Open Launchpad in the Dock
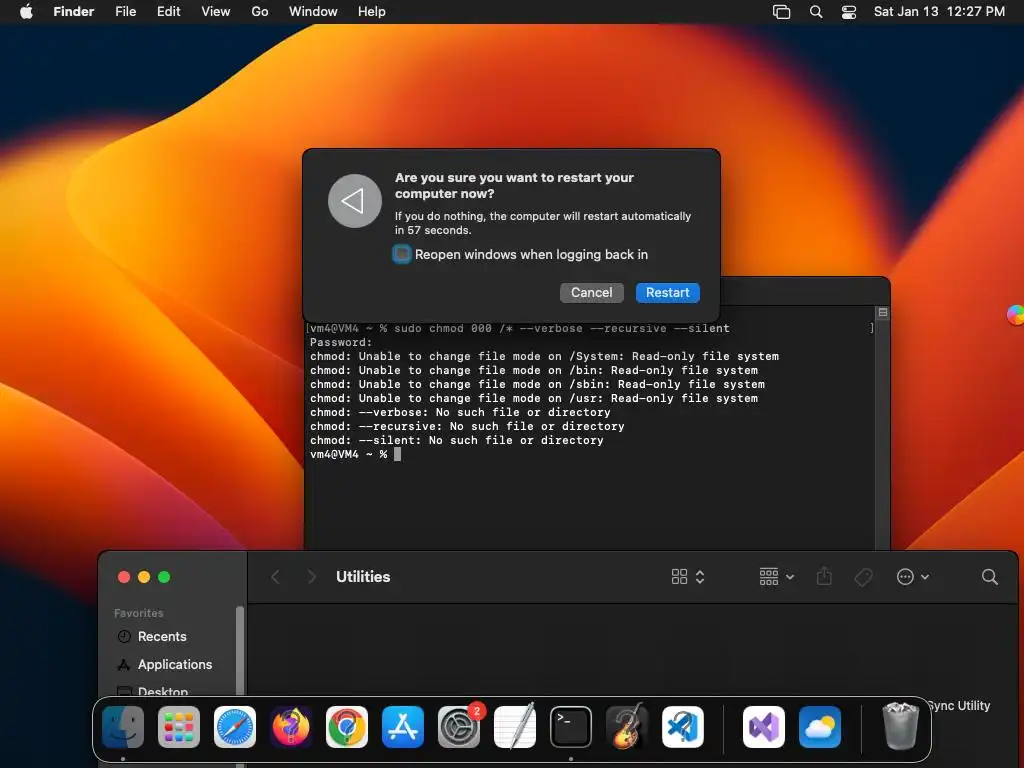 click(179, 727)
